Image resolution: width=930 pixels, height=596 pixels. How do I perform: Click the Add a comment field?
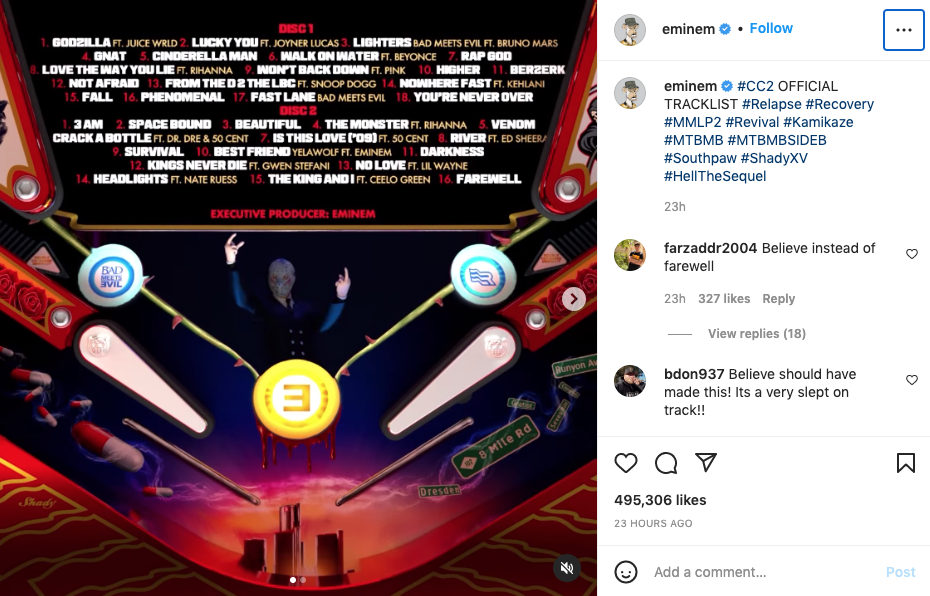(765, 572)
